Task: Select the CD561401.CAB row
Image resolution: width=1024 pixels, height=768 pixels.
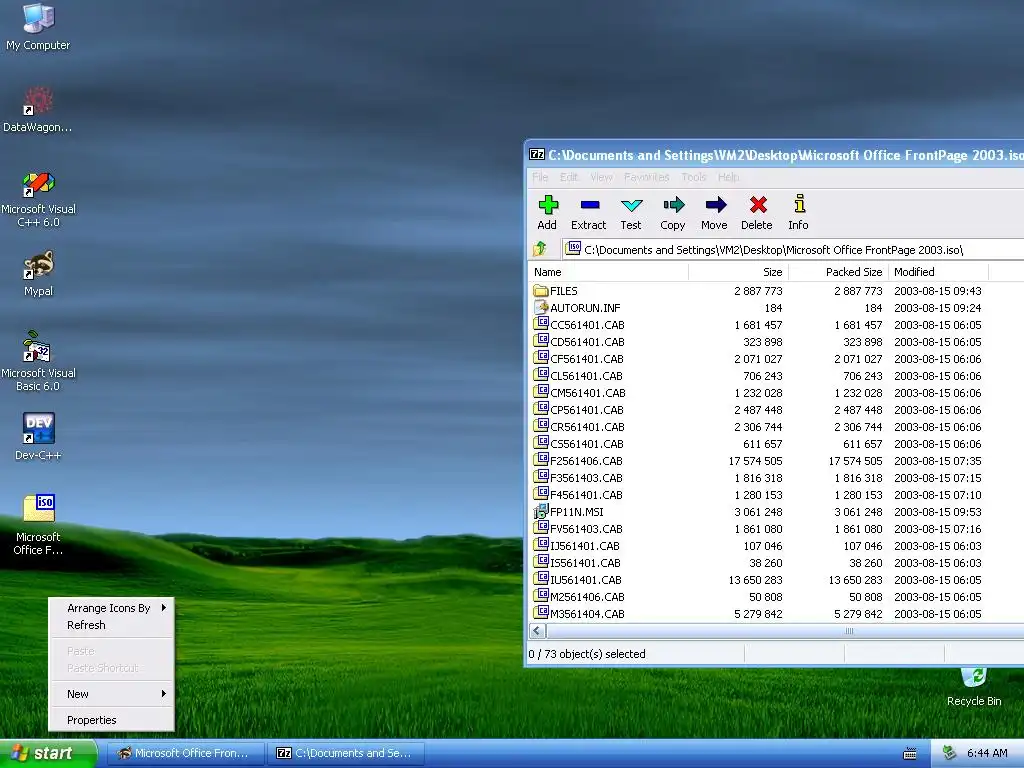Action: point(776,342)
